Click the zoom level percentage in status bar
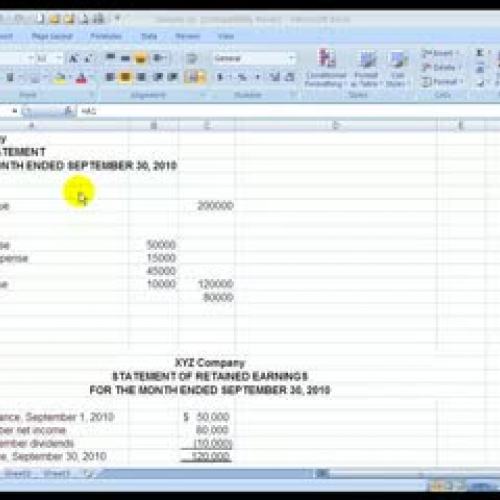The image size is (500, 500). [482, 487]
